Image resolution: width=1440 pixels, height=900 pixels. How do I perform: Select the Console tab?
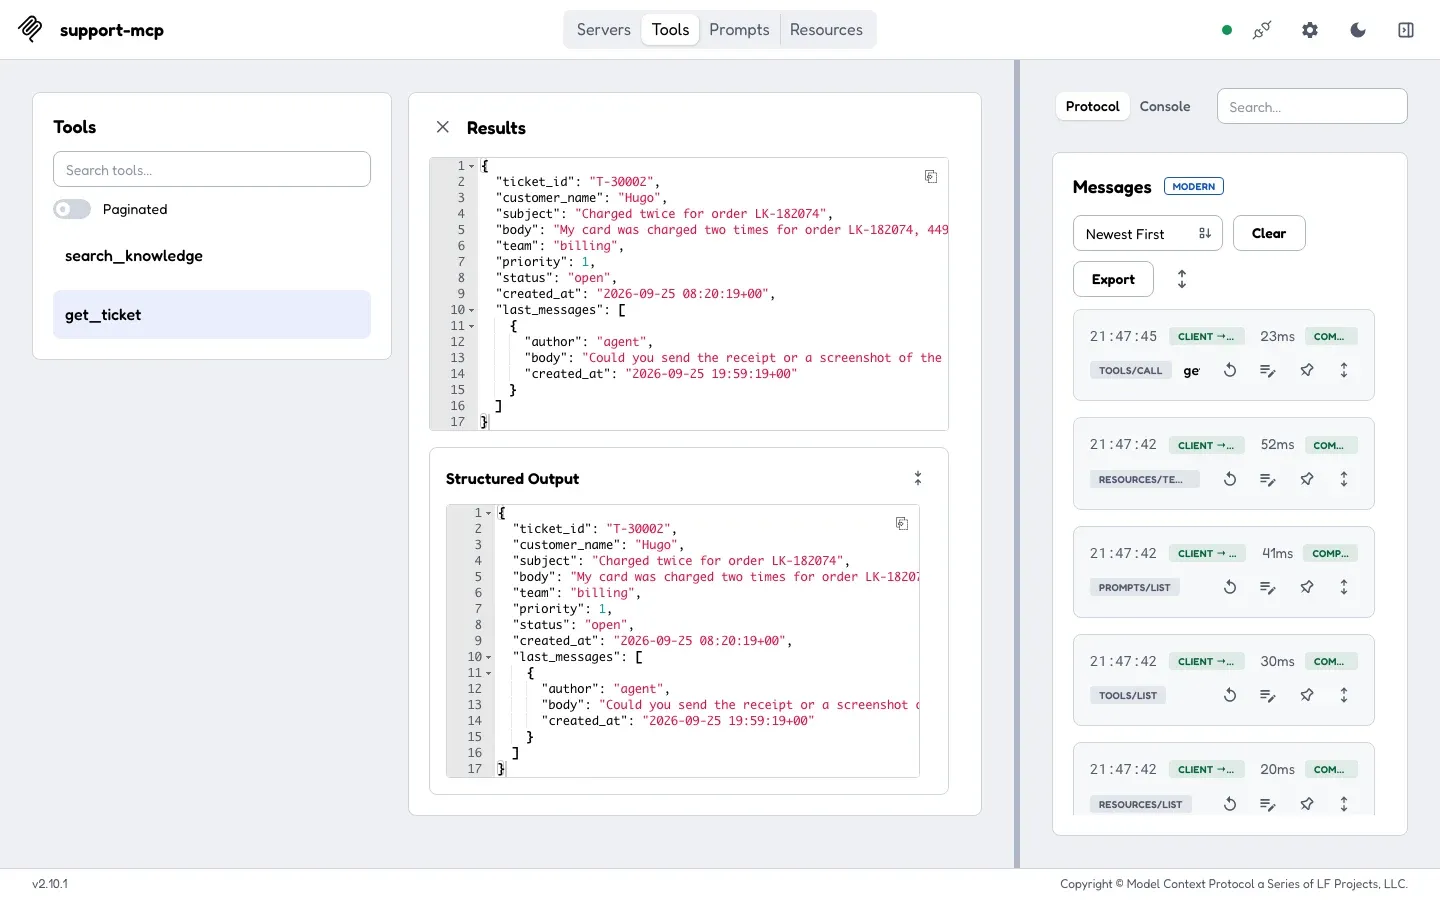[1165, 106]
